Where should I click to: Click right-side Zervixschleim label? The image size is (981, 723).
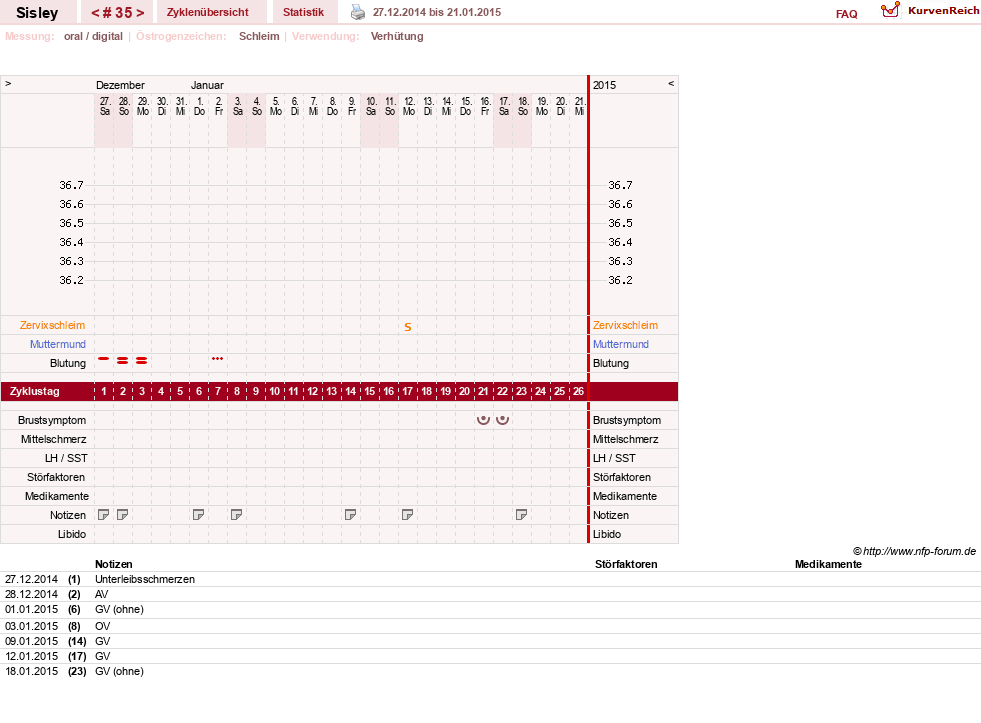tap(626, 325)
